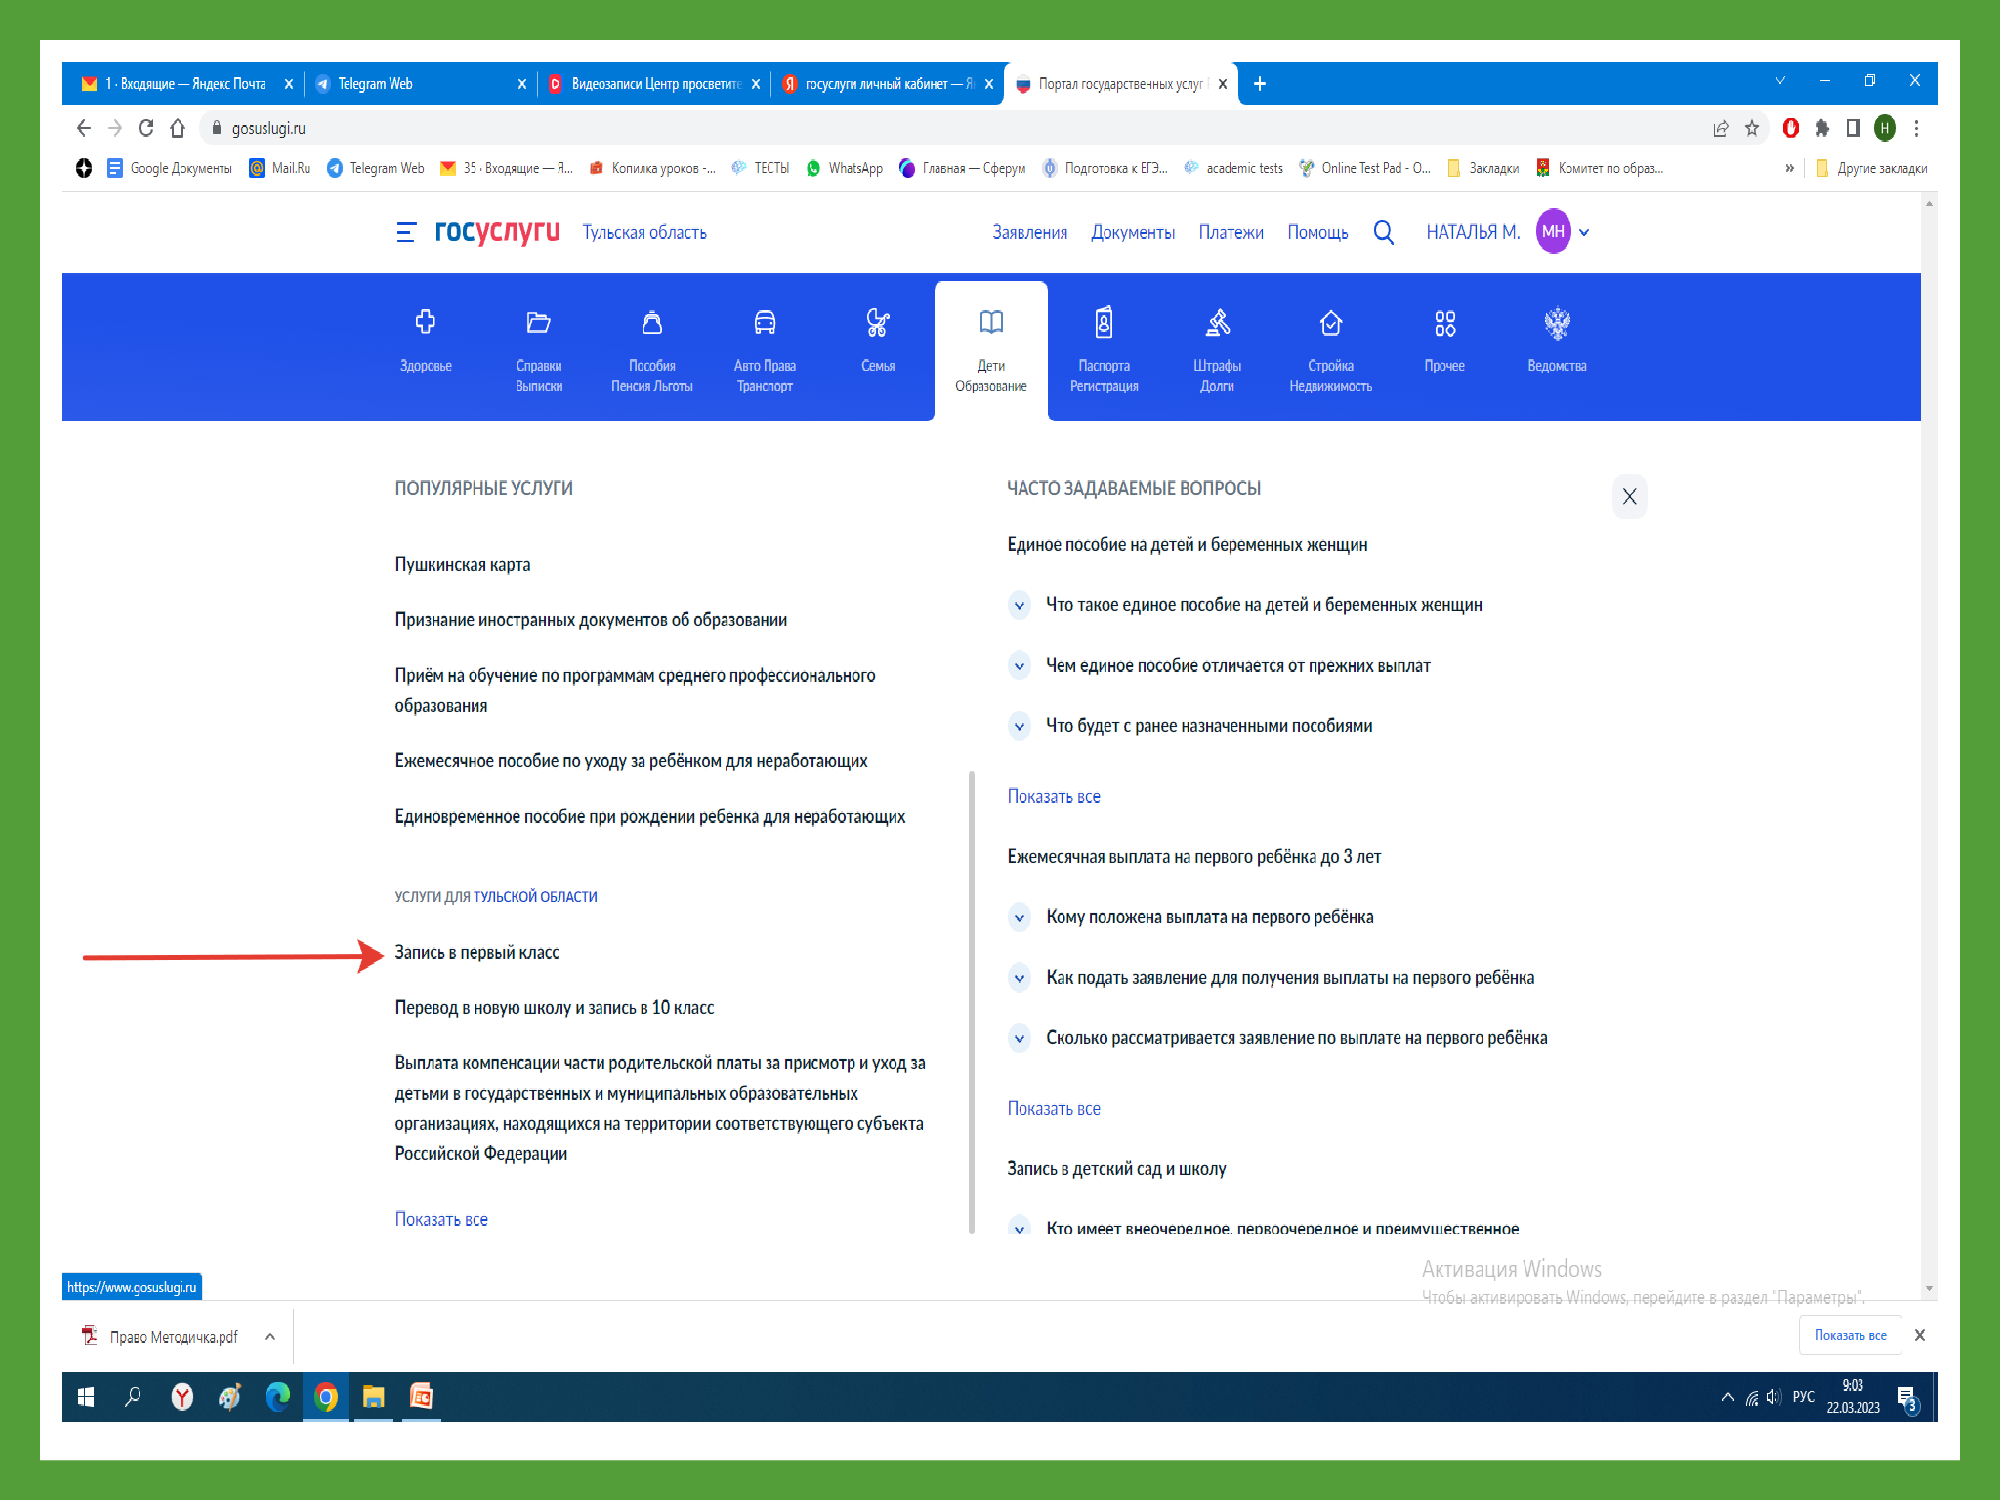This screenshot has height=1500, width=2000.
Task: Open a new browser tab with plus
Action: click(1260, 84)
